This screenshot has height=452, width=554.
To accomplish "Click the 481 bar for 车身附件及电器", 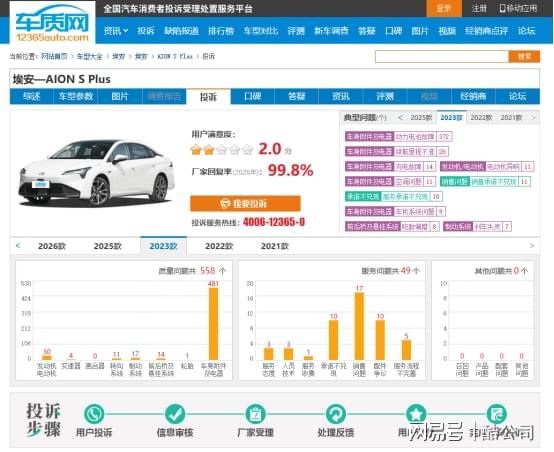I will [213, 323].
